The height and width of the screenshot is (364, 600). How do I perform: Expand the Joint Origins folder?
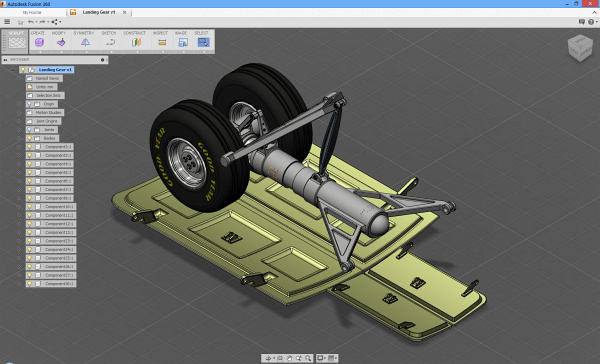(19, 121)
